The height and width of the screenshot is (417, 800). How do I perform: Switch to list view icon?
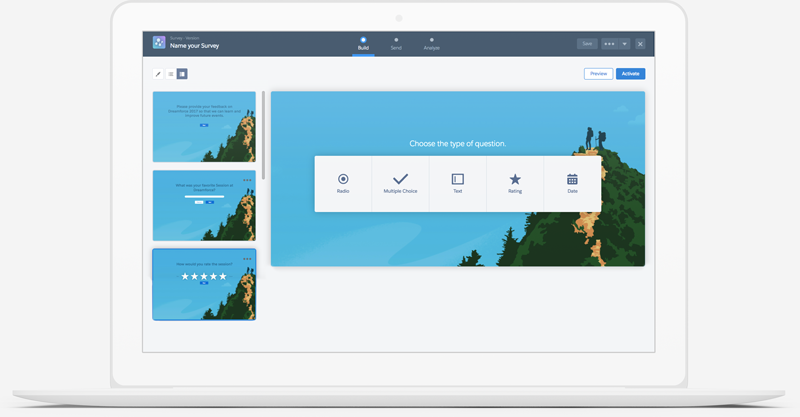tap(171, 74)
